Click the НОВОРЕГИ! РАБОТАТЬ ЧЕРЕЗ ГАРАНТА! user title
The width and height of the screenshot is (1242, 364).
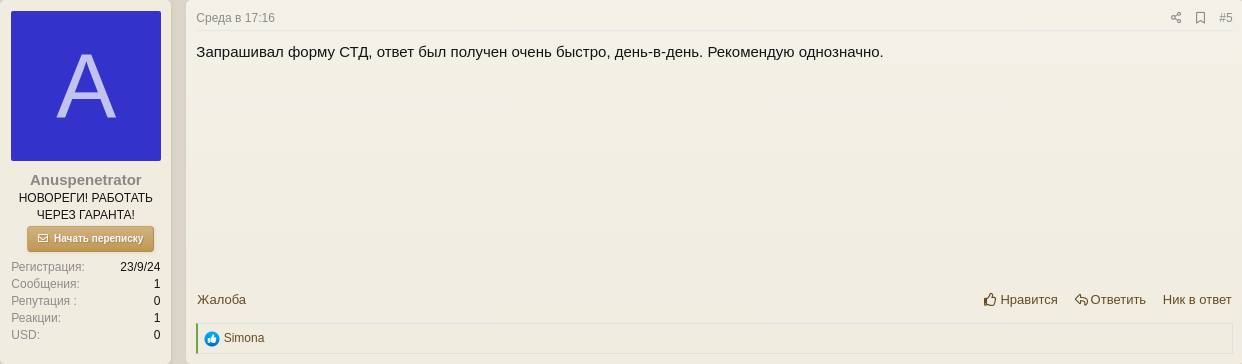point(86,206)
